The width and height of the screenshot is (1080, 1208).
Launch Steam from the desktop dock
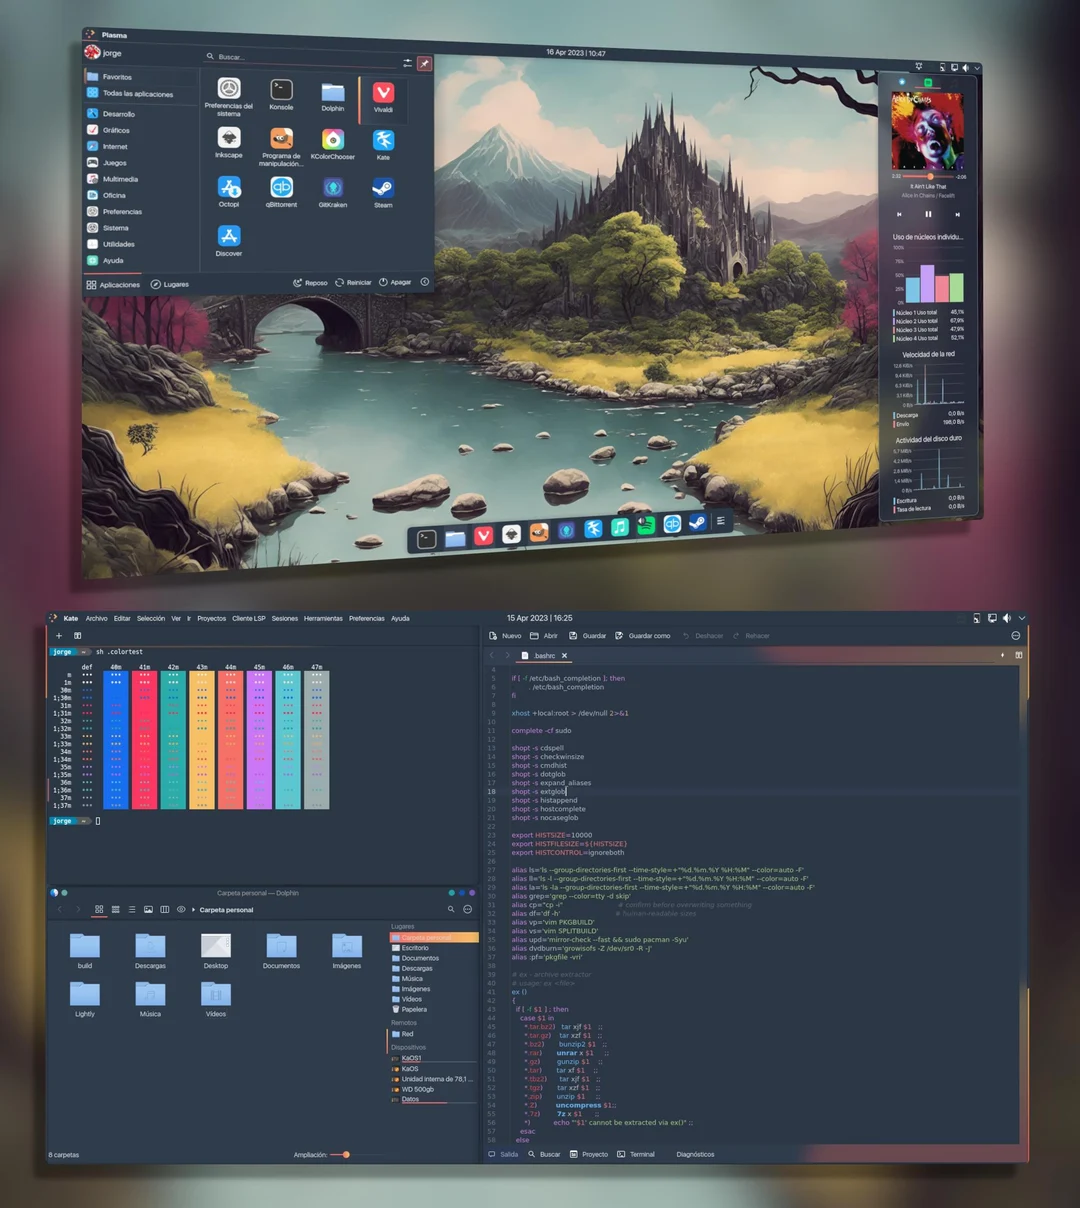click(x=697, y=522)
